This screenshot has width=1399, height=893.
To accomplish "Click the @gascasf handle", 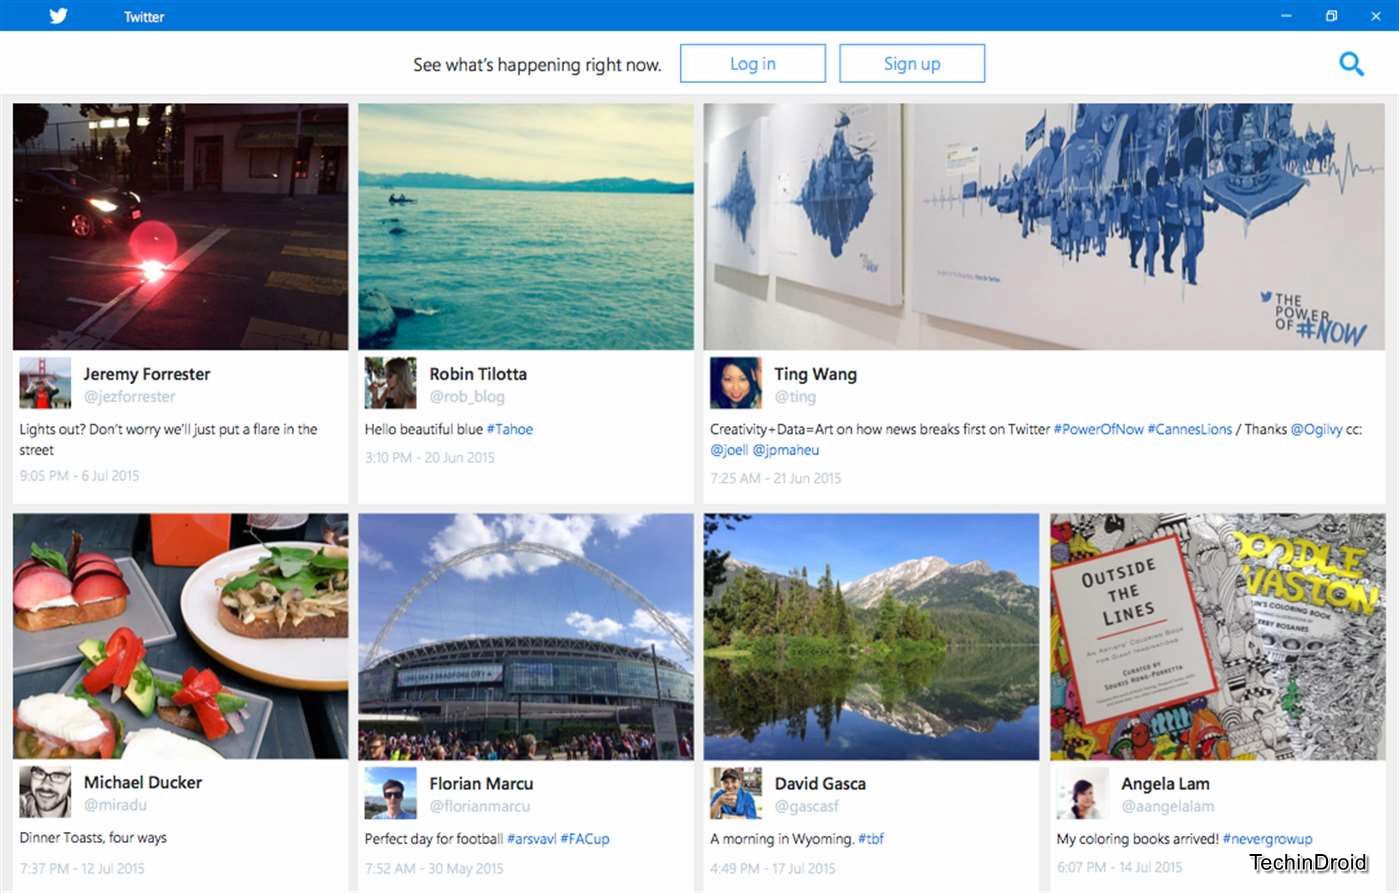I will (x=806, y=806).
